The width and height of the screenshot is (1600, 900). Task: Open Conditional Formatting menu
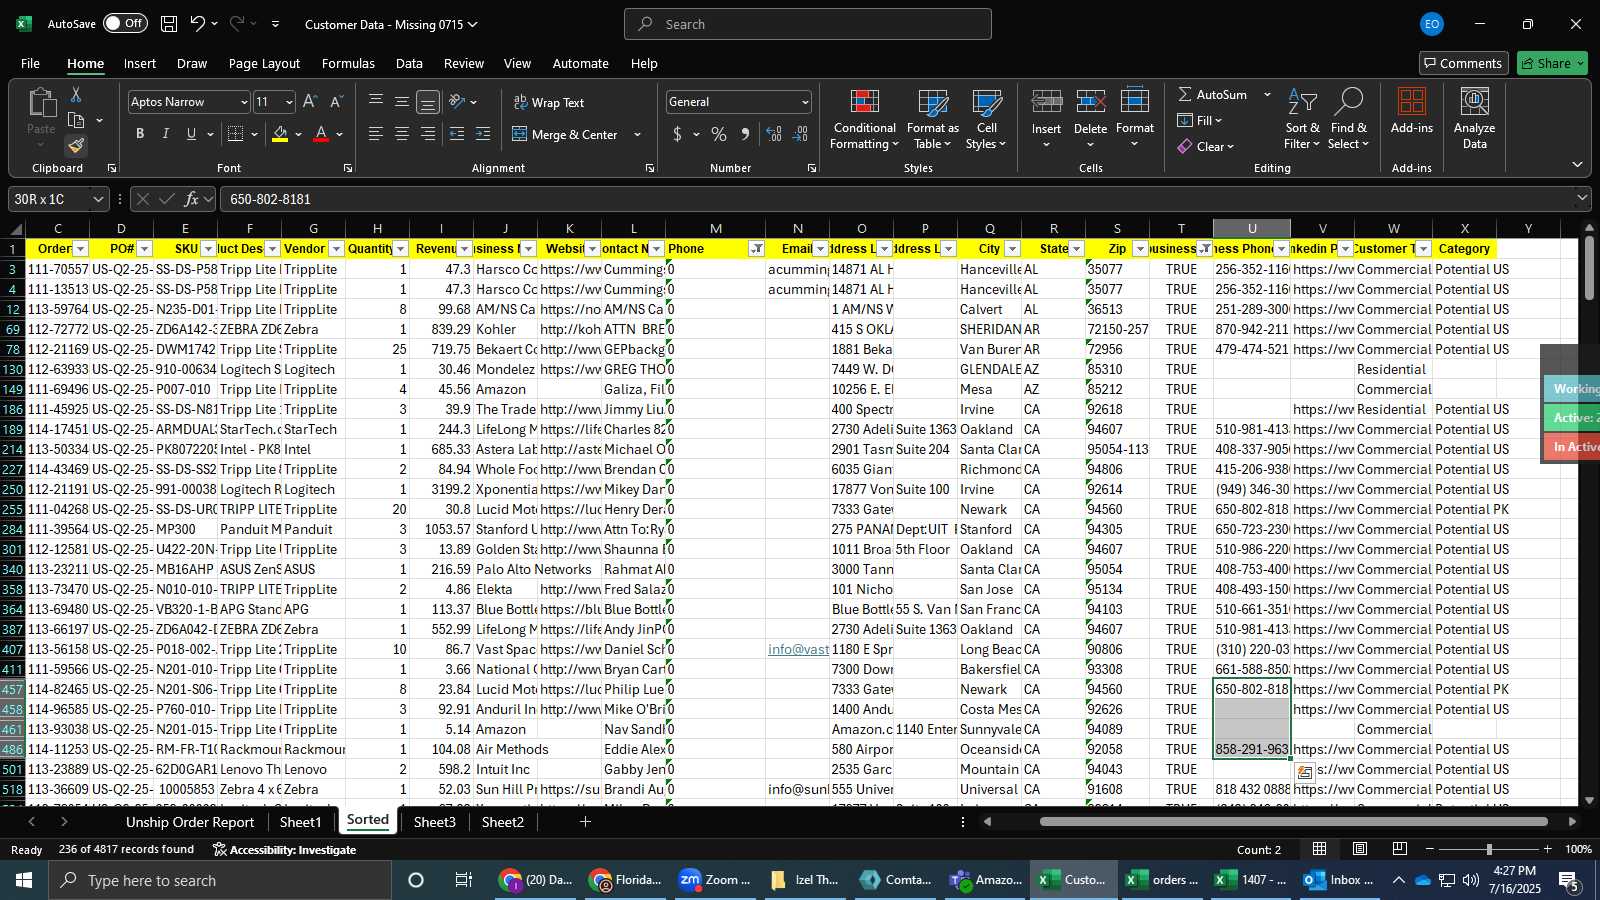coord(865,120)
